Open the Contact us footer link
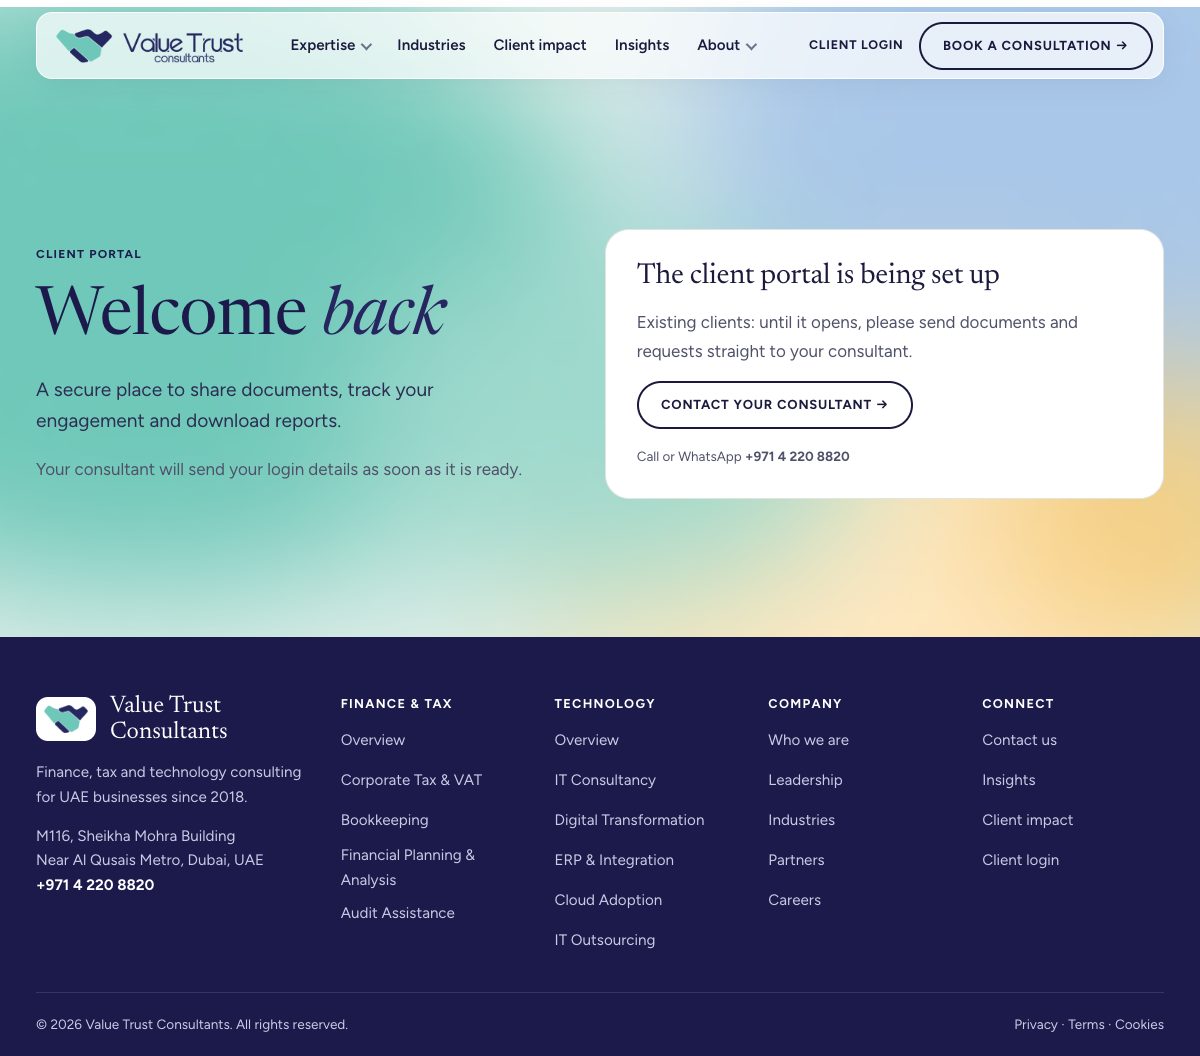 point(1019,740)
